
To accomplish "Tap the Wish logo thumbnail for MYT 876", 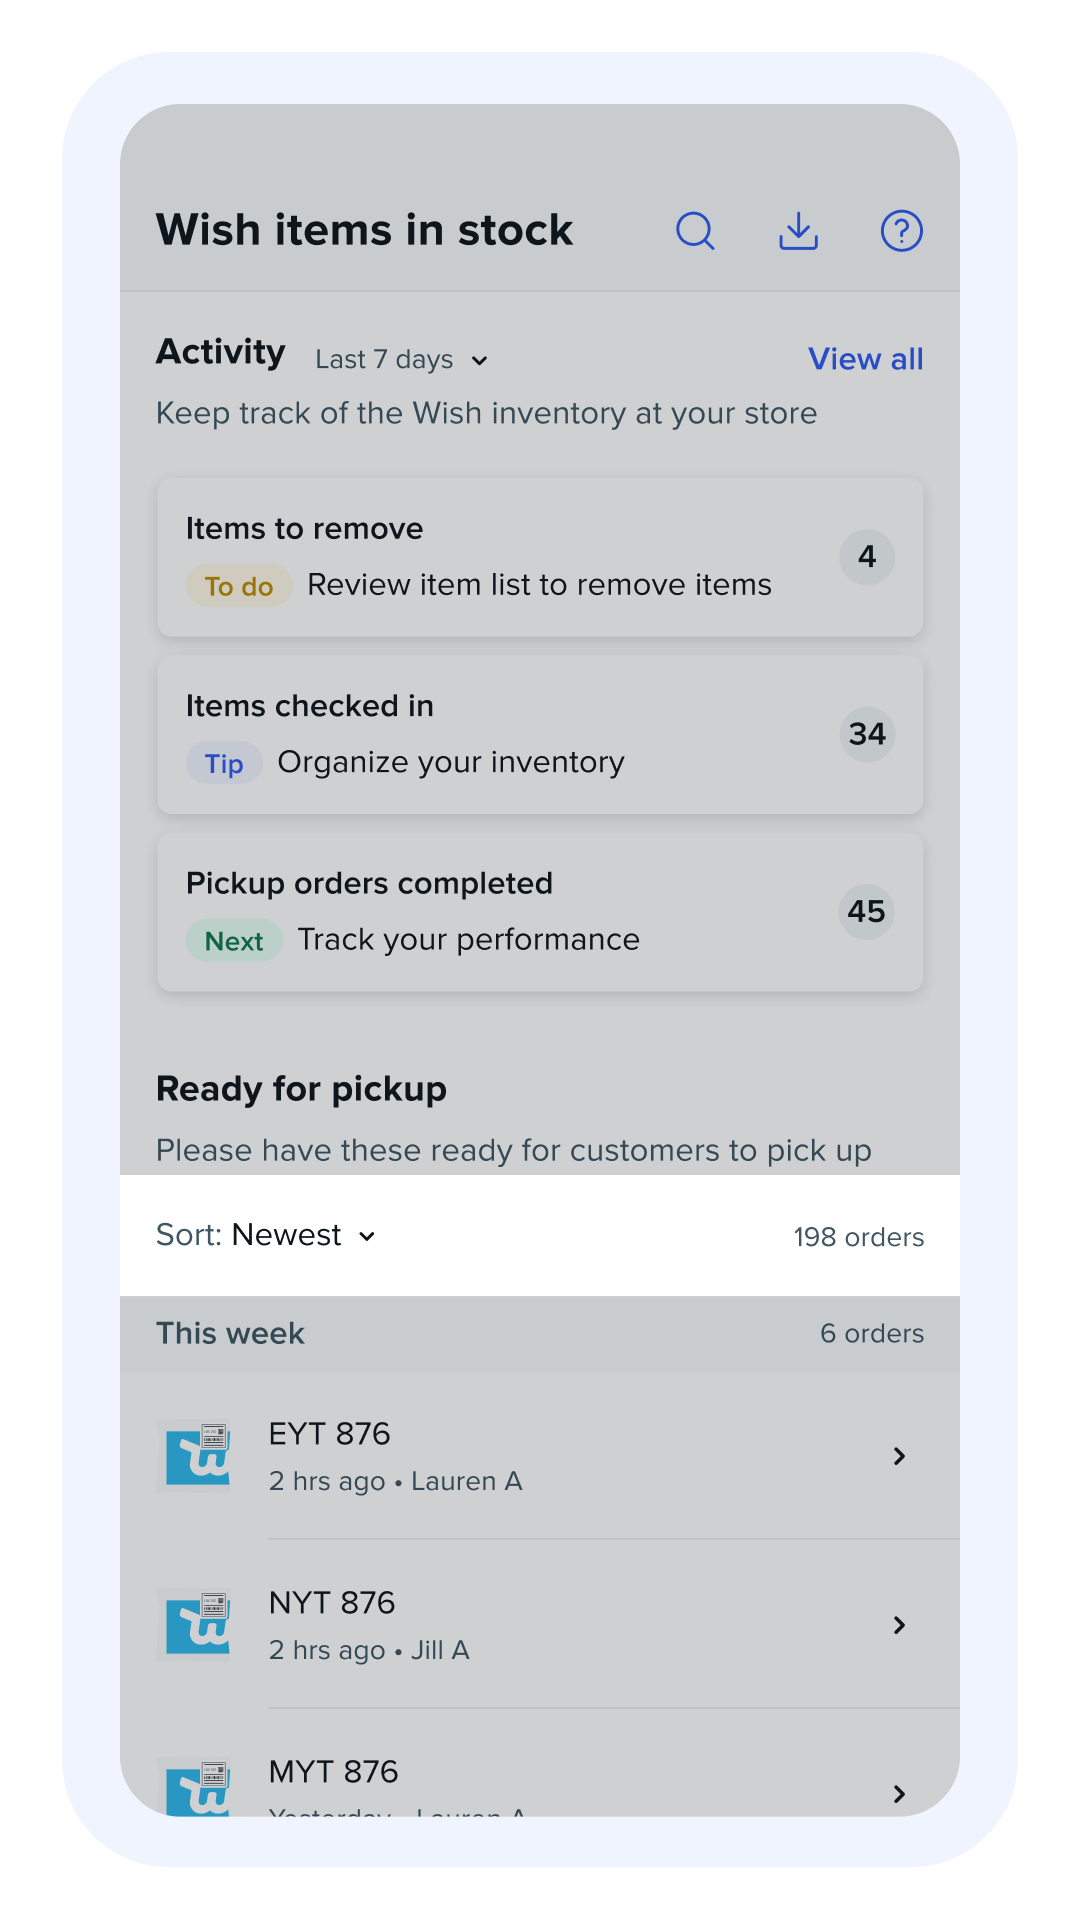I will tap(198, 1788).
